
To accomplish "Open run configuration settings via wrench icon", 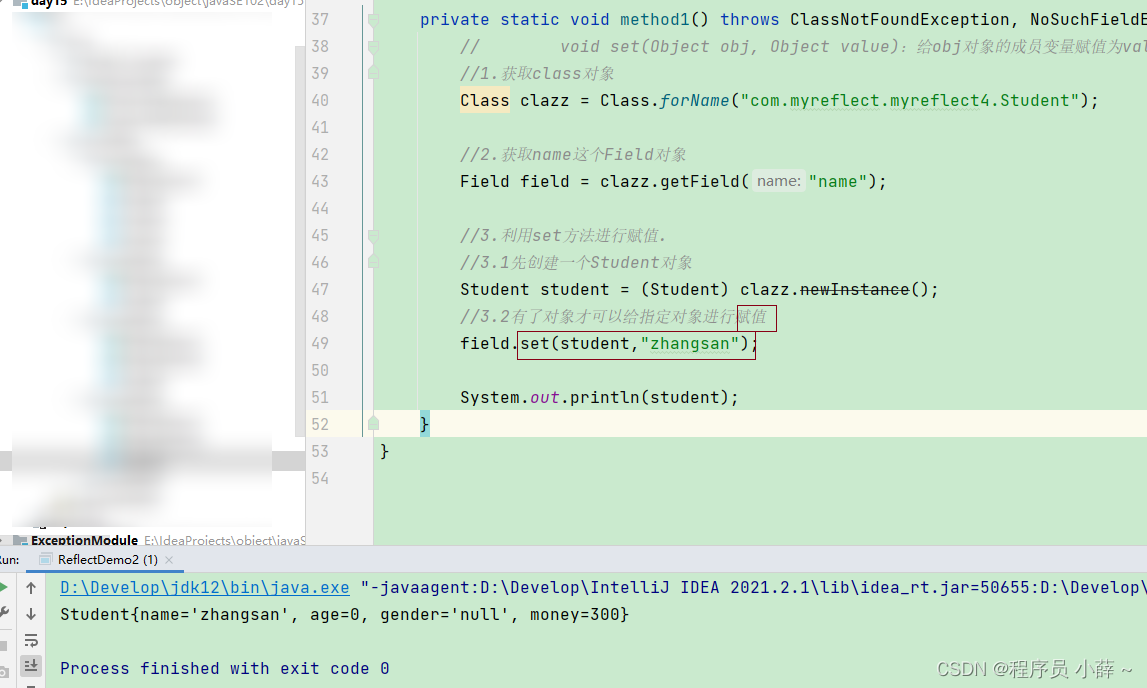I will 4,613.
